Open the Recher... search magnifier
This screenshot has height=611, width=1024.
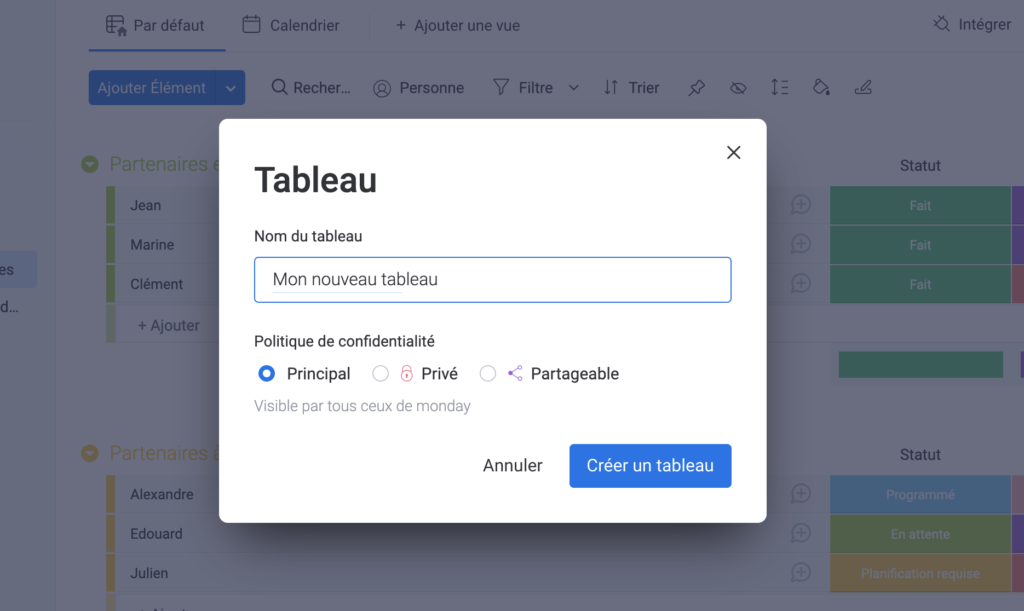click(x=279, y=87)
